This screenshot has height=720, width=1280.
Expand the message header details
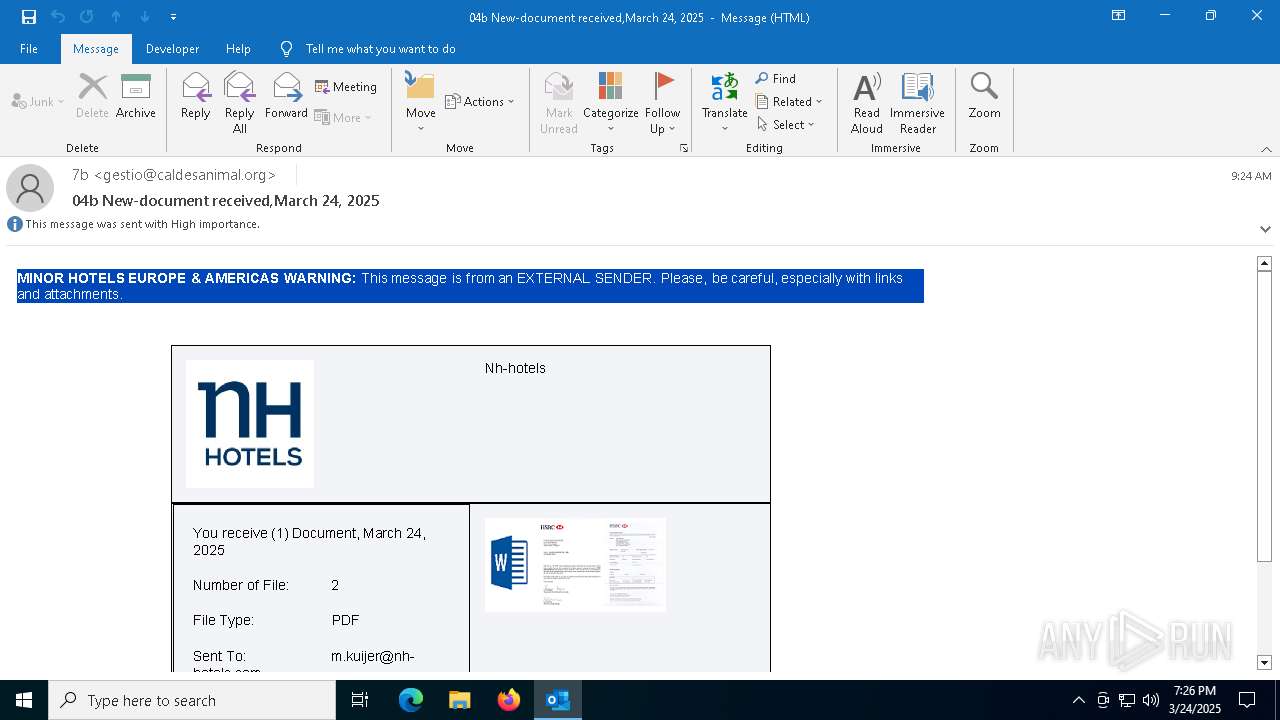(x=1265, y=229)
